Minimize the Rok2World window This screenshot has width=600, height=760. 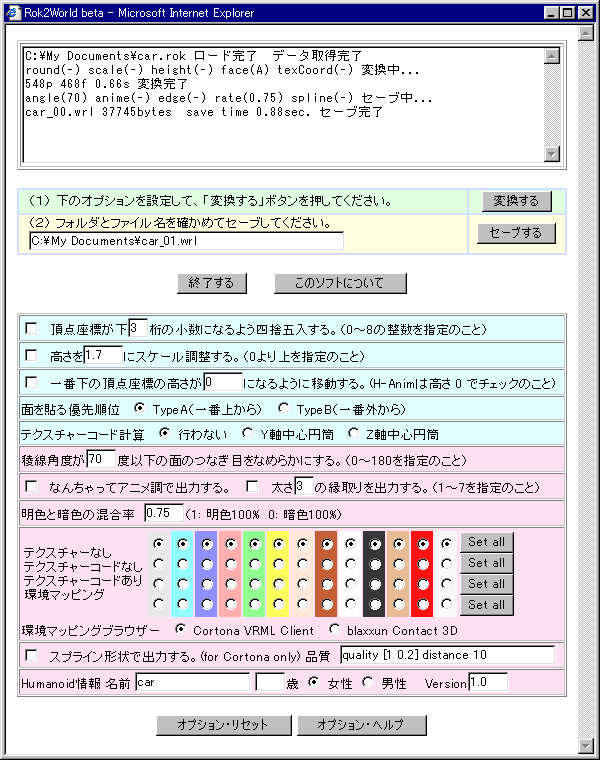(551, 13)
